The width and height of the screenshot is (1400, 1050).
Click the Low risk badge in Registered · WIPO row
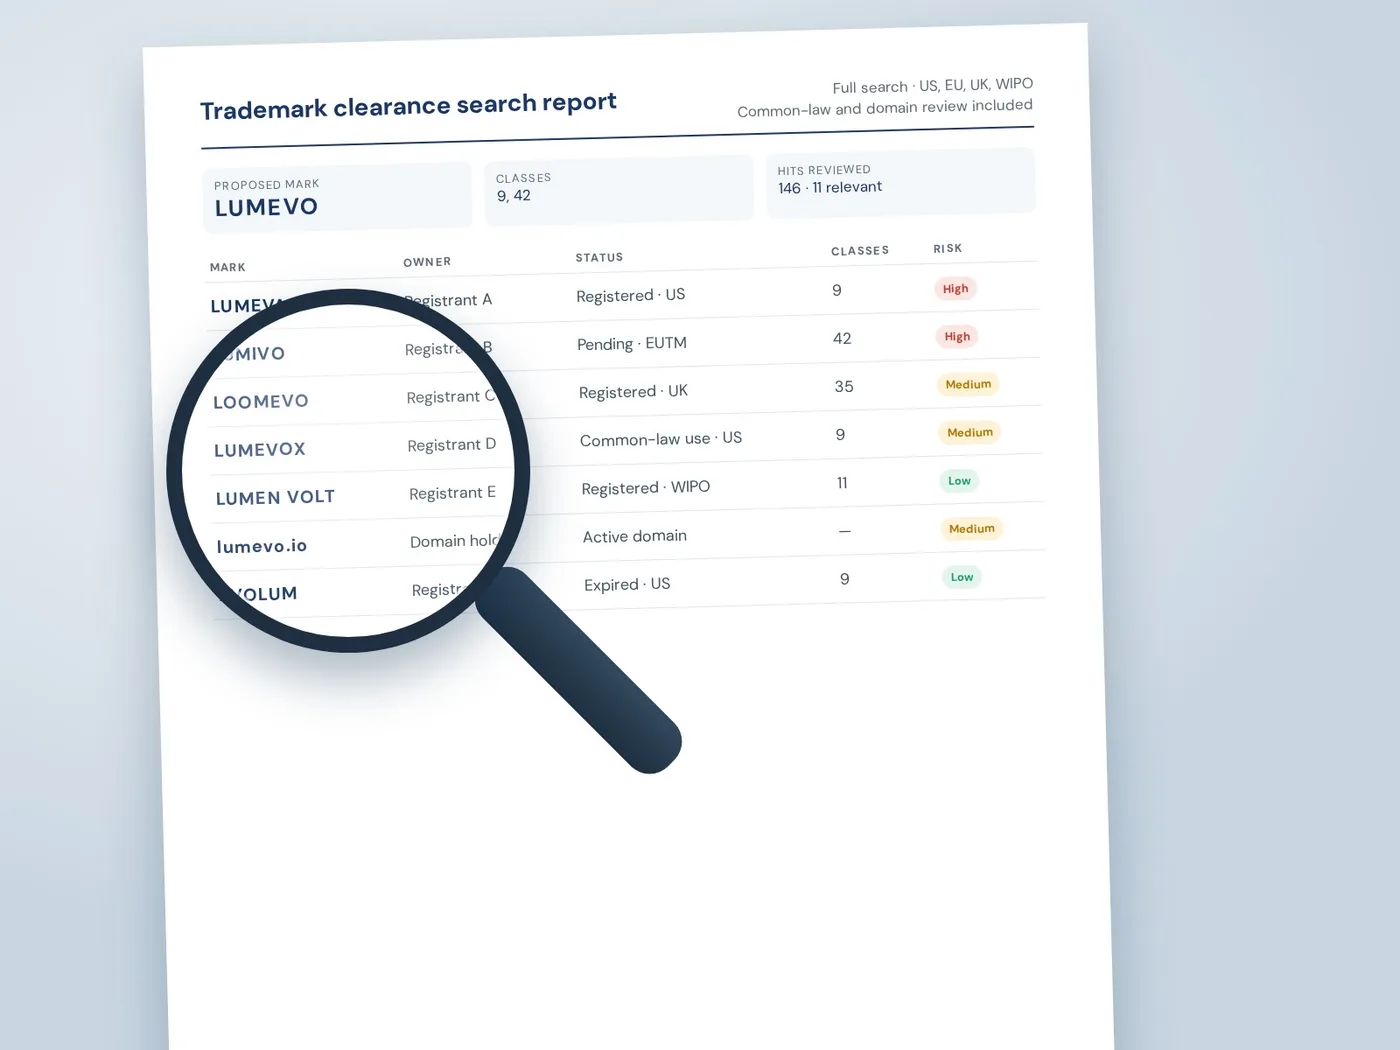(960, 481)
